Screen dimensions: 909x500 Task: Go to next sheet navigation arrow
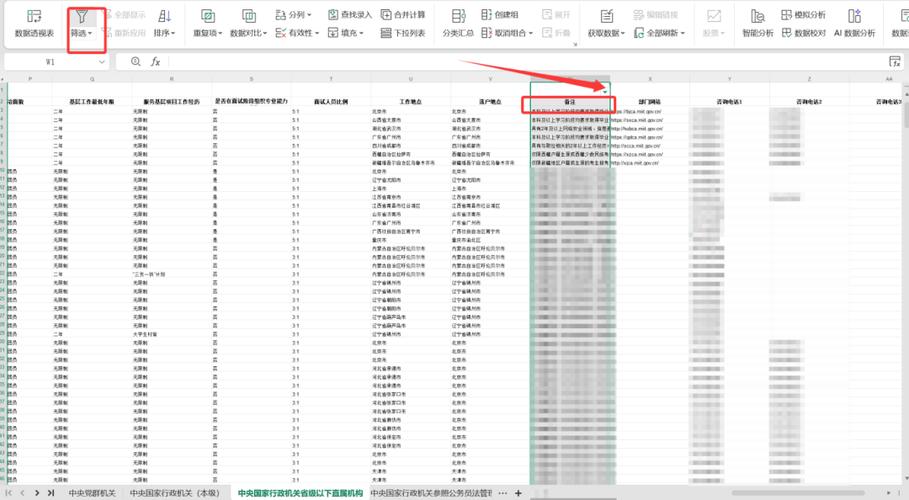(37, 493)
